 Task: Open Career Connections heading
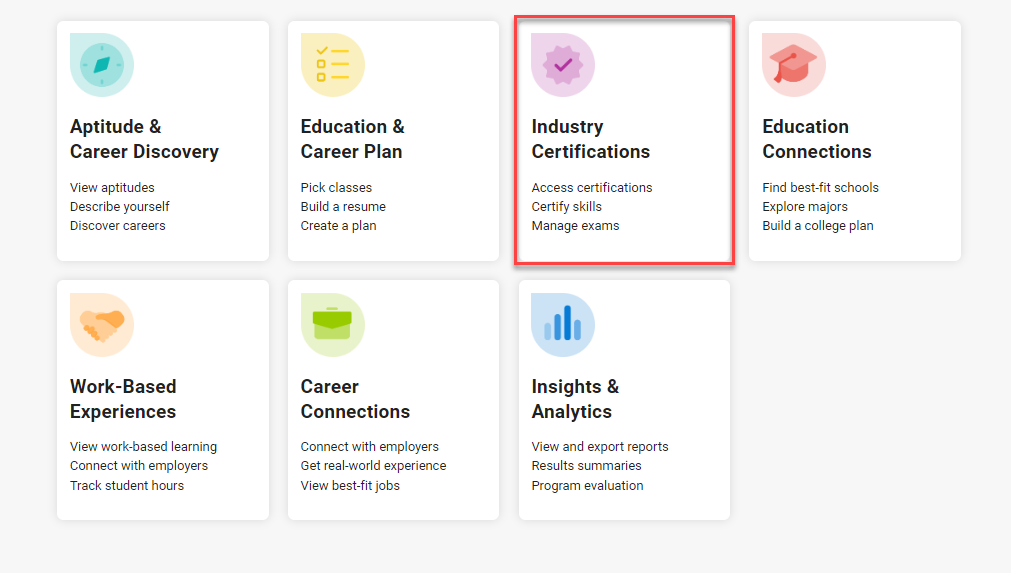click(x=355, y=398)
